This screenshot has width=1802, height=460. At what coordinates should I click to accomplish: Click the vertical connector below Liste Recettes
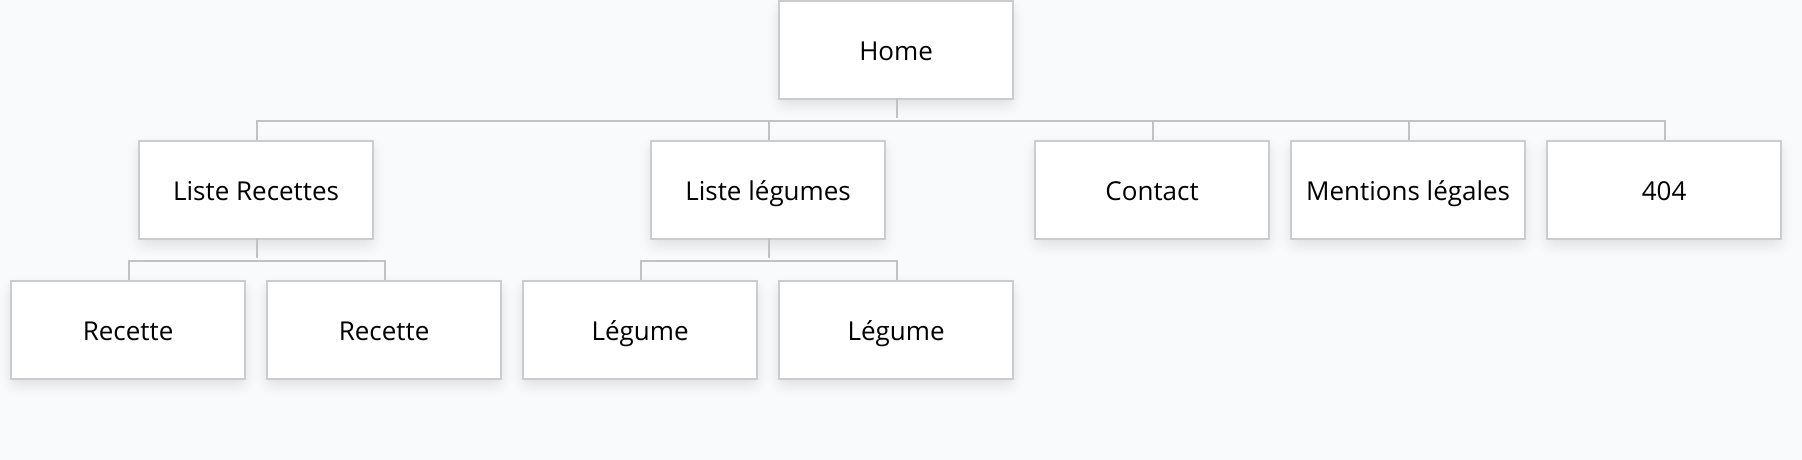(257, 249)
